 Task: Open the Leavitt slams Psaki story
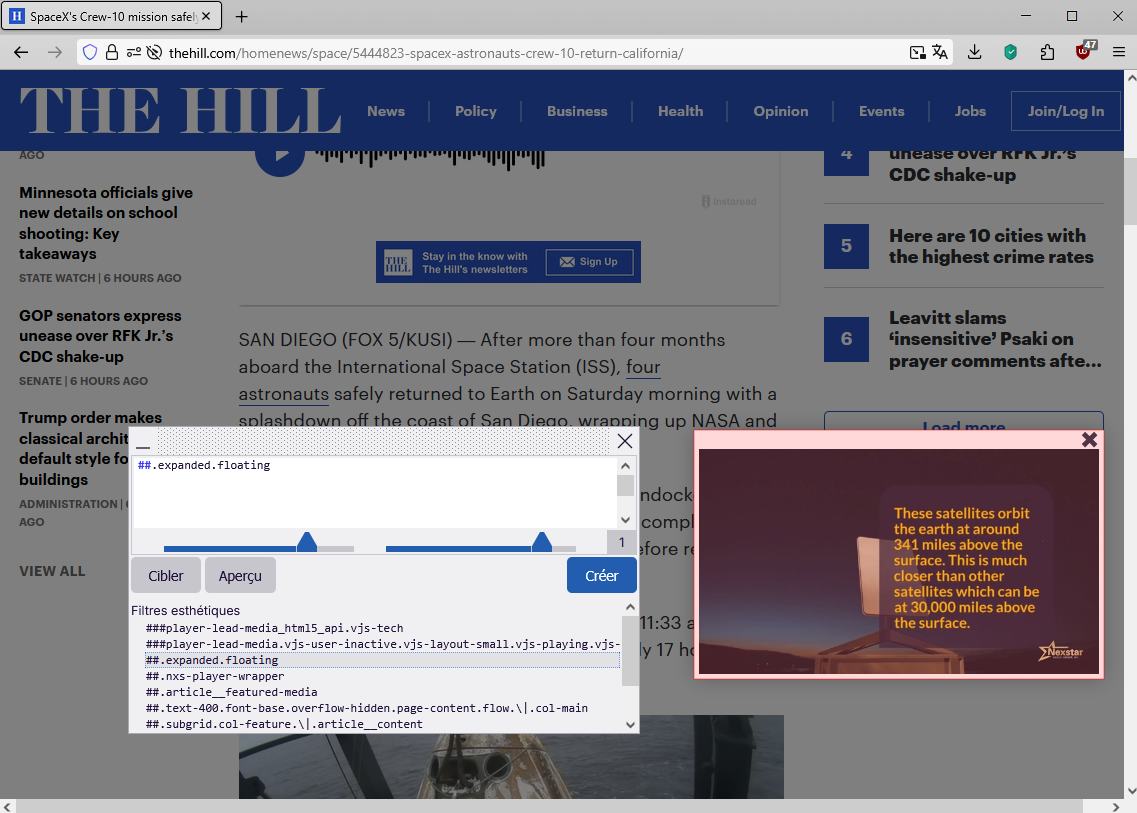pyautogui.click(x=995, y=339)
